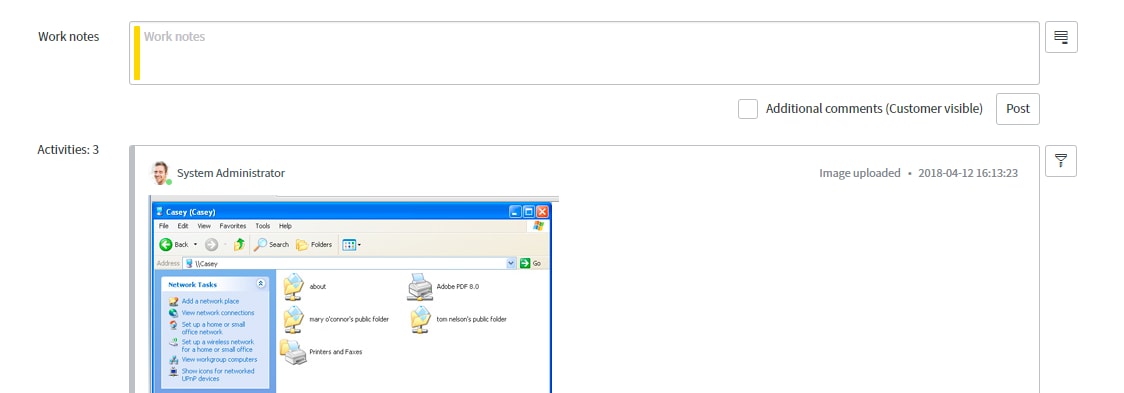Click the journal fields toggle icon beside Work notes
Screen dimensions: 1124x393
(x=1061, y=37)
